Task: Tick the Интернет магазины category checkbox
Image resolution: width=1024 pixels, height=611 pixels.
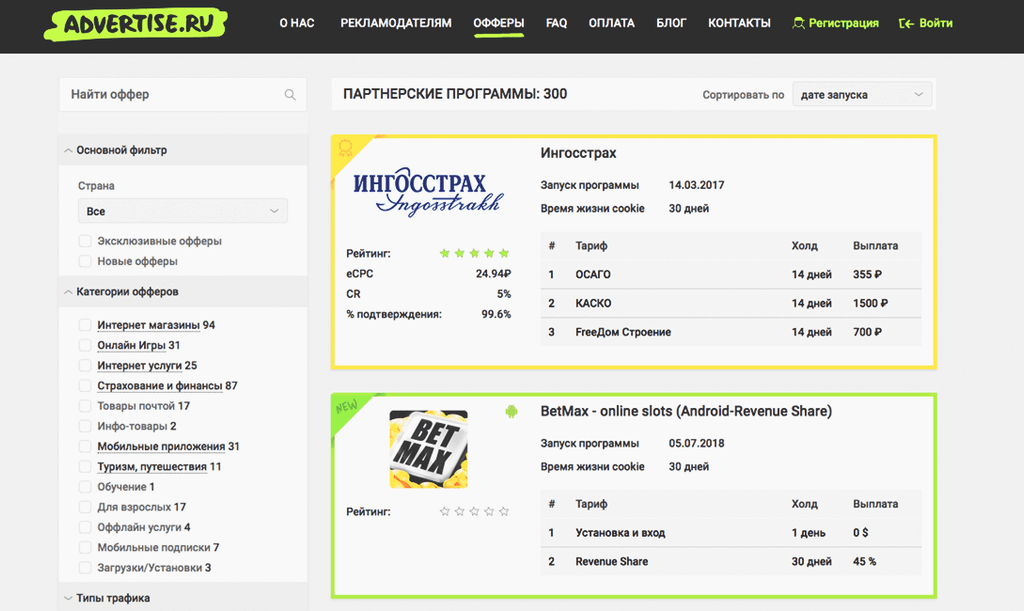Action: [x=85, y=325]
